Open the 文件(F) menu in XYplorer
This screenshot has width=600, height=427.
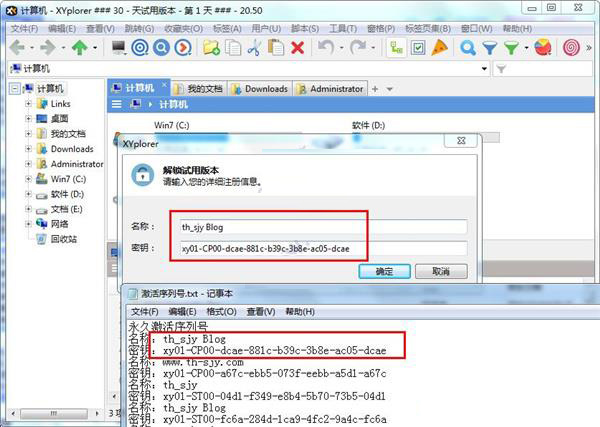(x=24, y=29)
